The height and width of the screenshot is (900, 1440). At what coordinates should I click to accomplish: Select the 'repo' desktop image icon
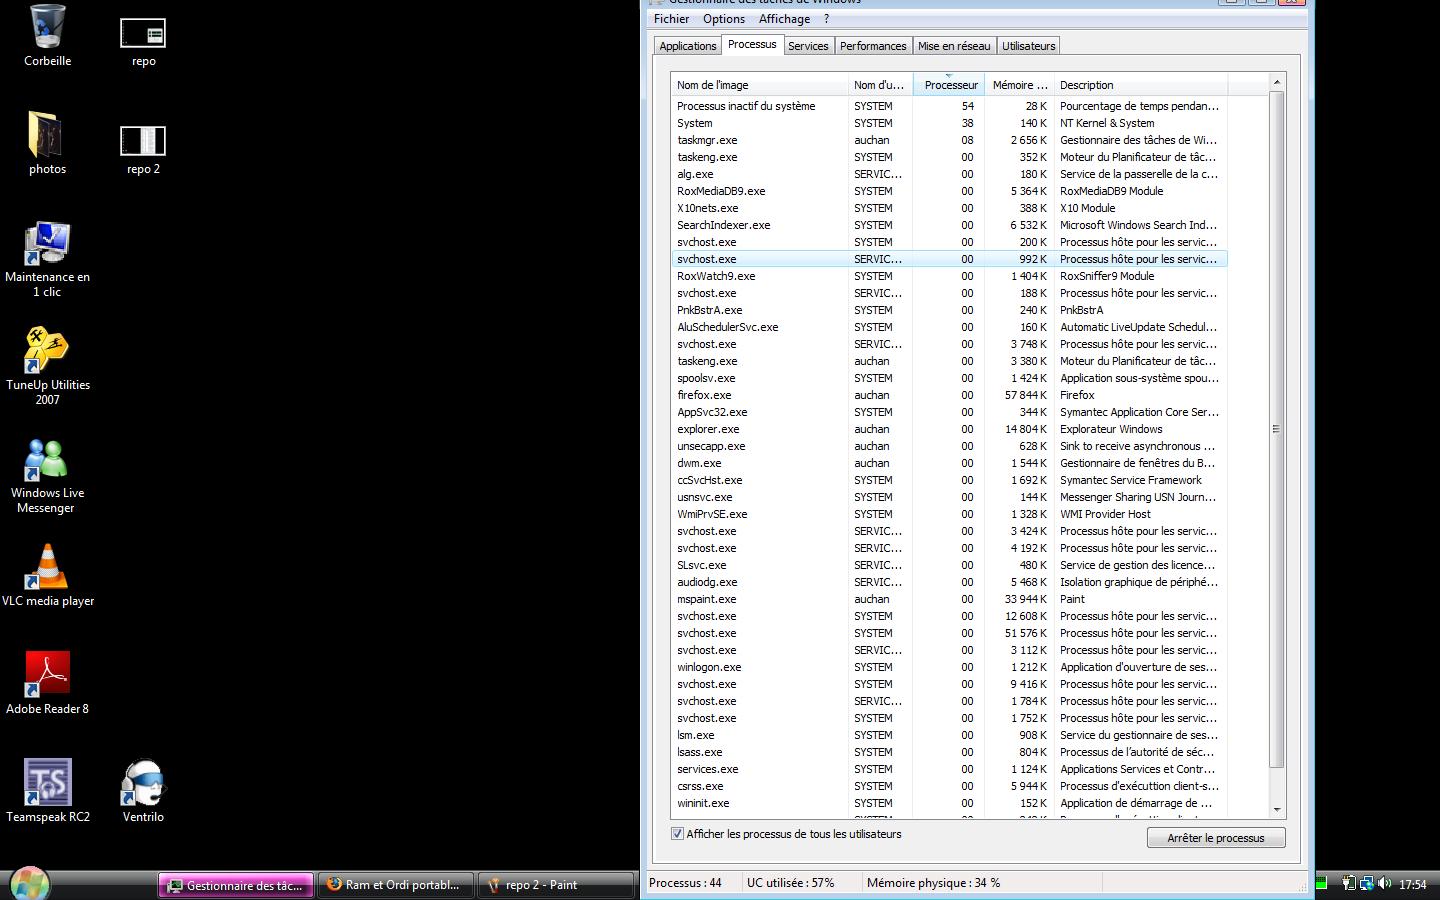point(143,41)
